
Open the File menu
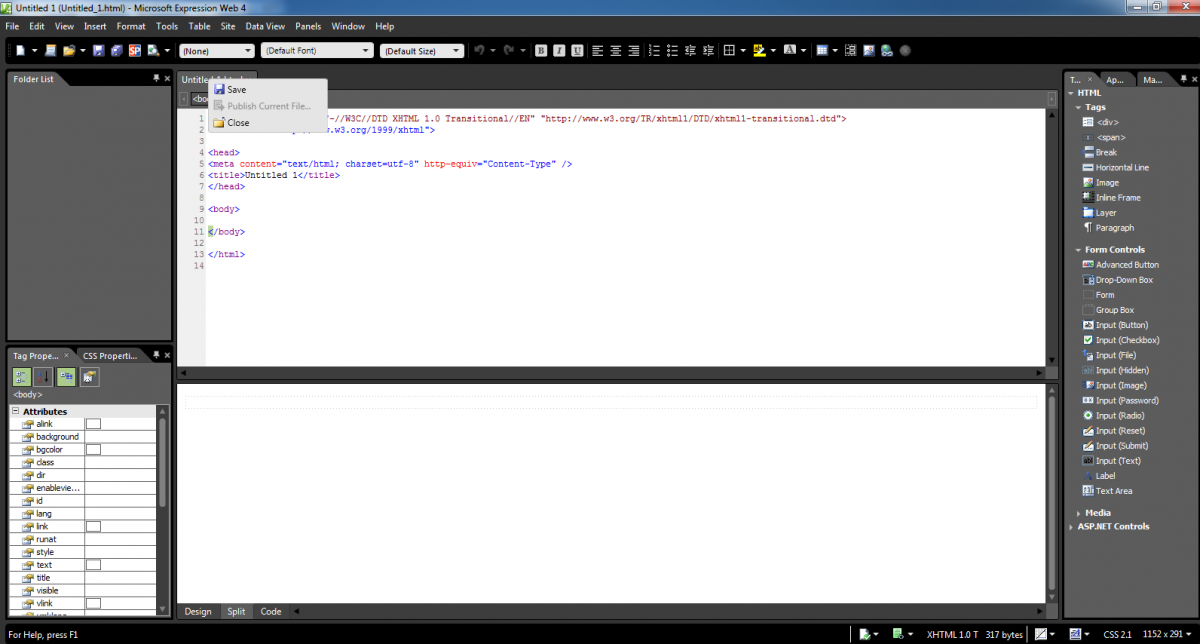coord(12,26)
